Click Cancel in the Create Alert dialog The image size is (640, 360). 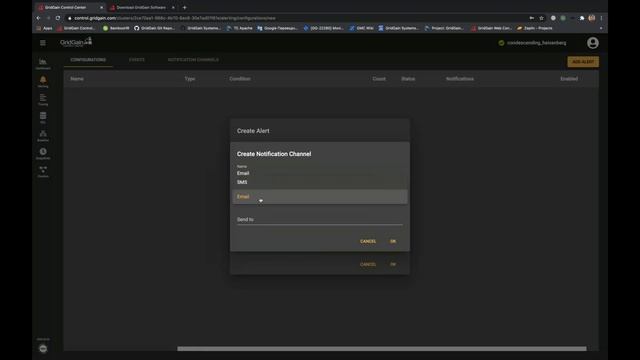point(368,264)
